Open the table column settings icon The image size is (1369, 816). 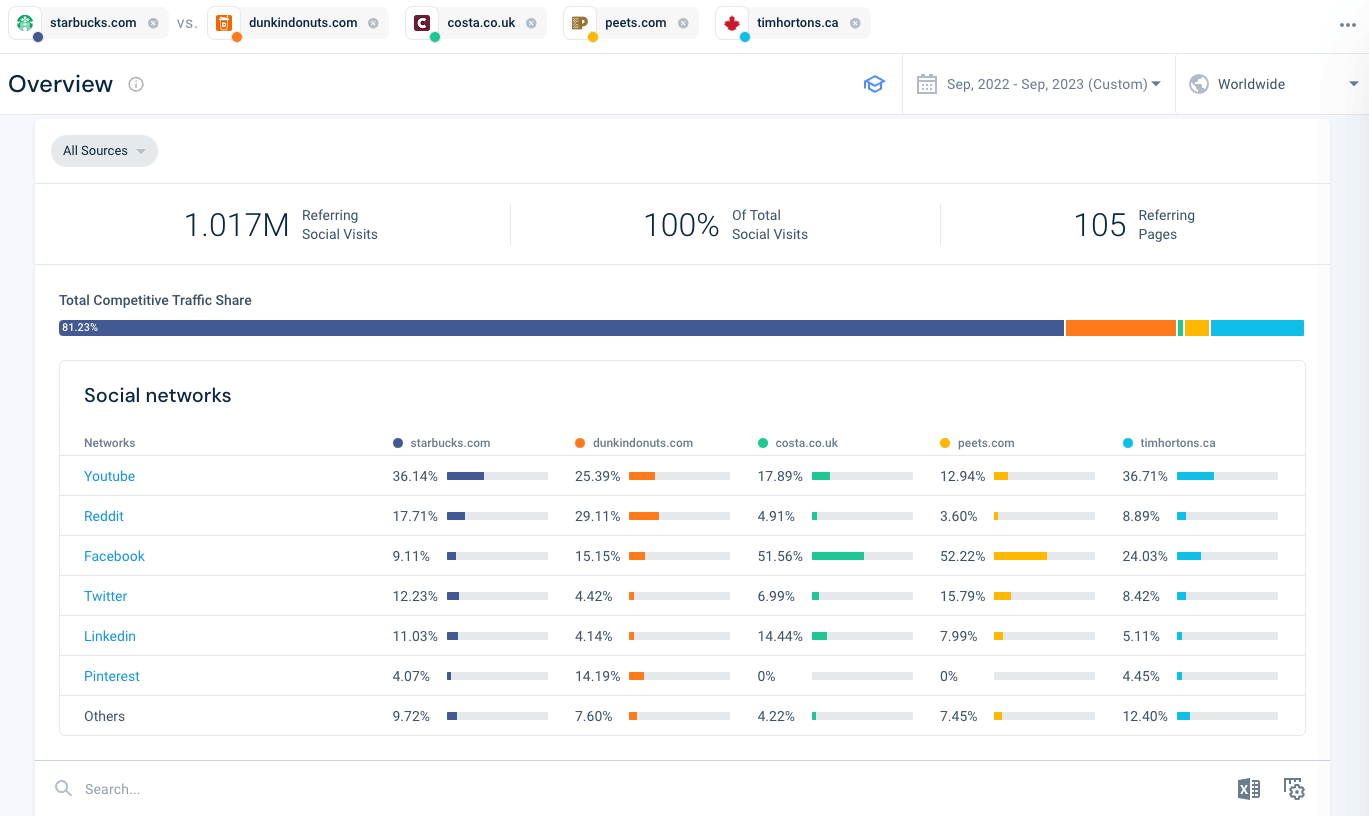1294,789
